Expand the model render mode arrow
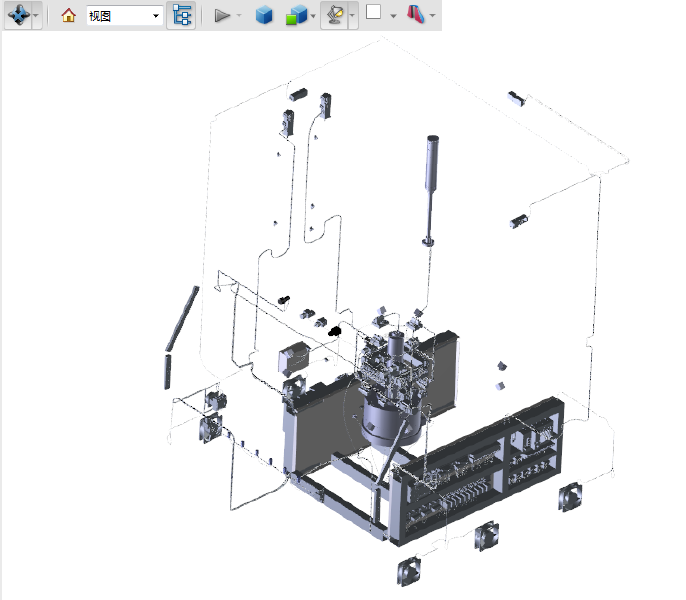The height and width of the screenshot is (600, 686). 313,16
